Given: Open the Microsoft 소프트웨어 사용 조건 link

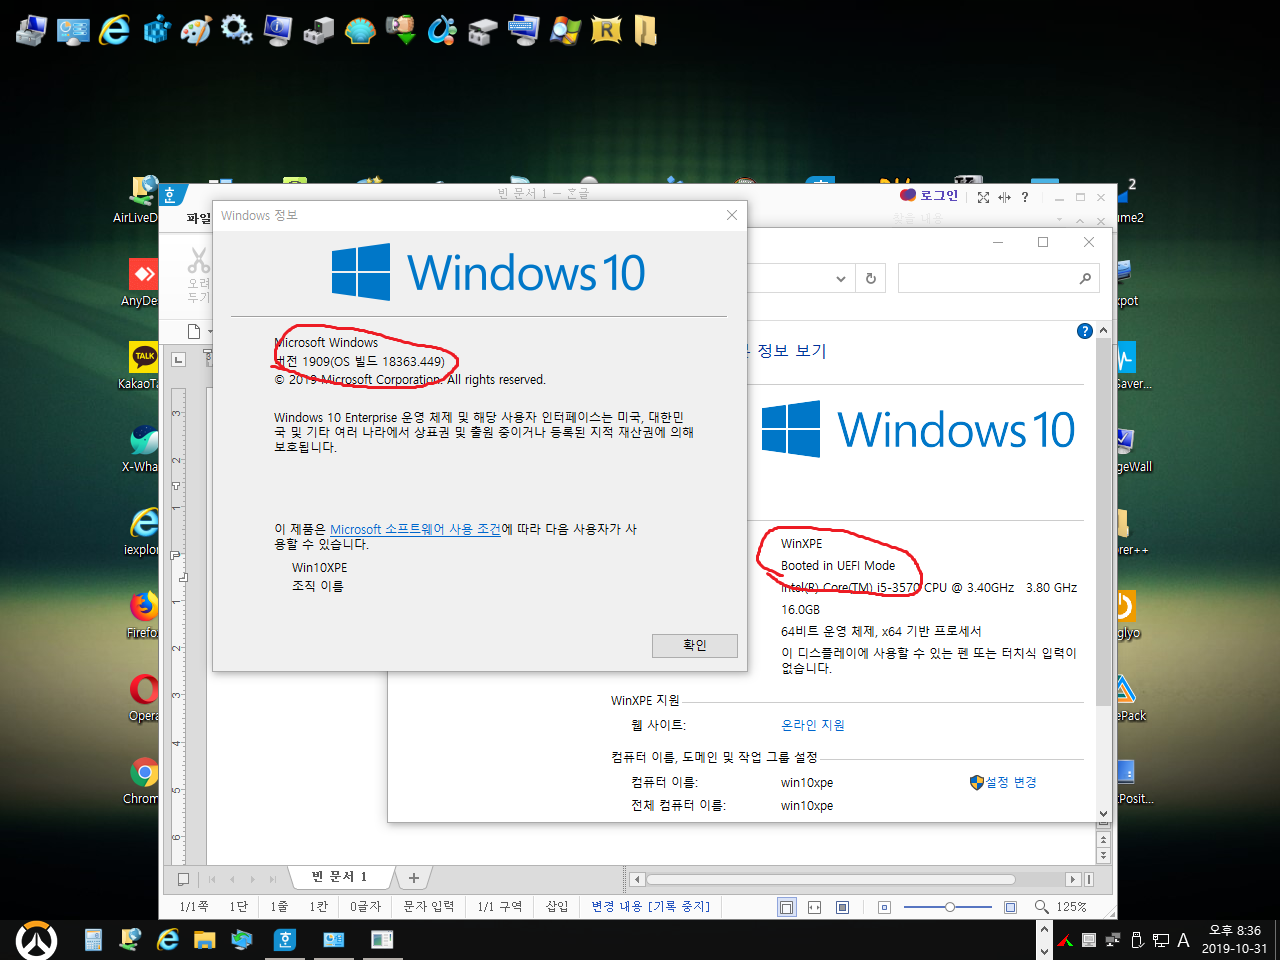Looking at the screenshot, I should tap(415, 529).
